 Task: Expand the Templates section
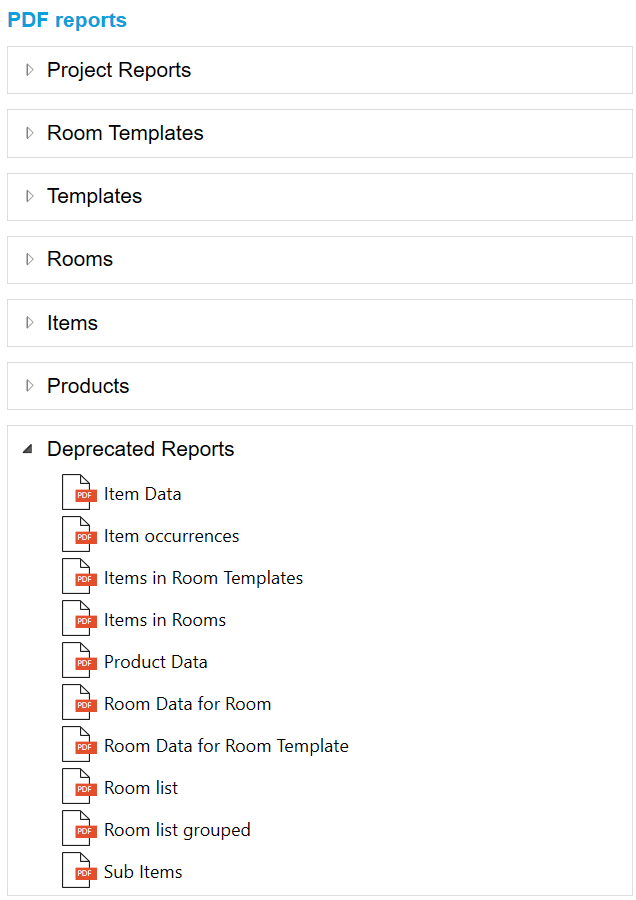[x=30, y=196]
